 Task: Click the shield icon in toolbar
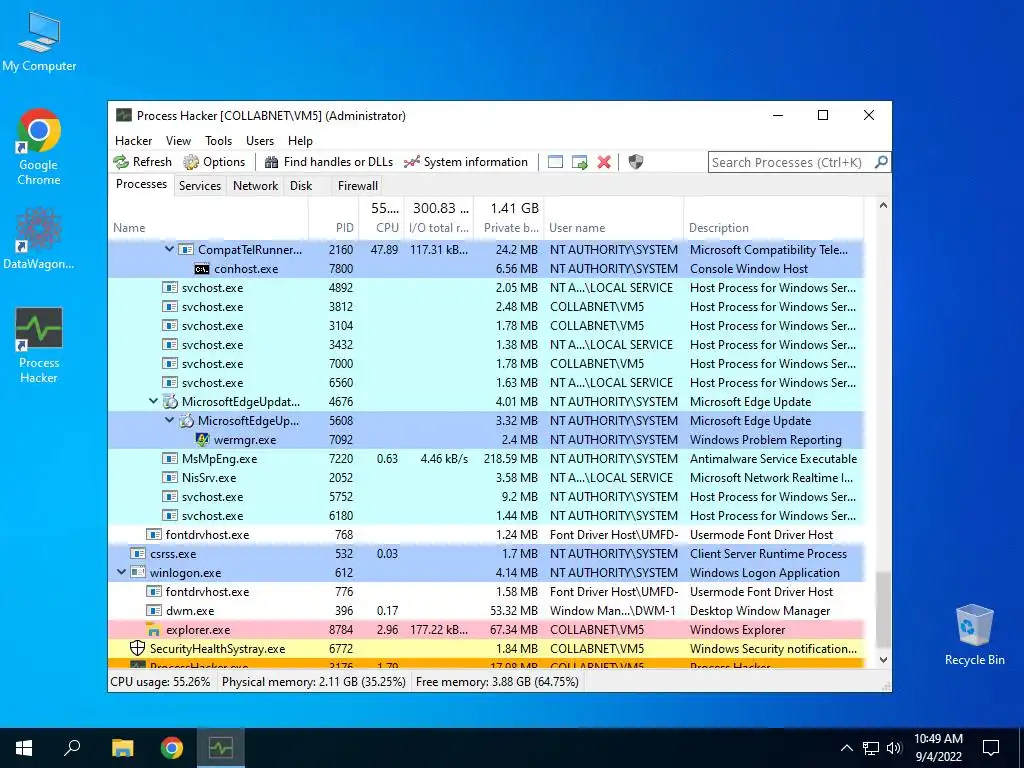click(635, 162)
